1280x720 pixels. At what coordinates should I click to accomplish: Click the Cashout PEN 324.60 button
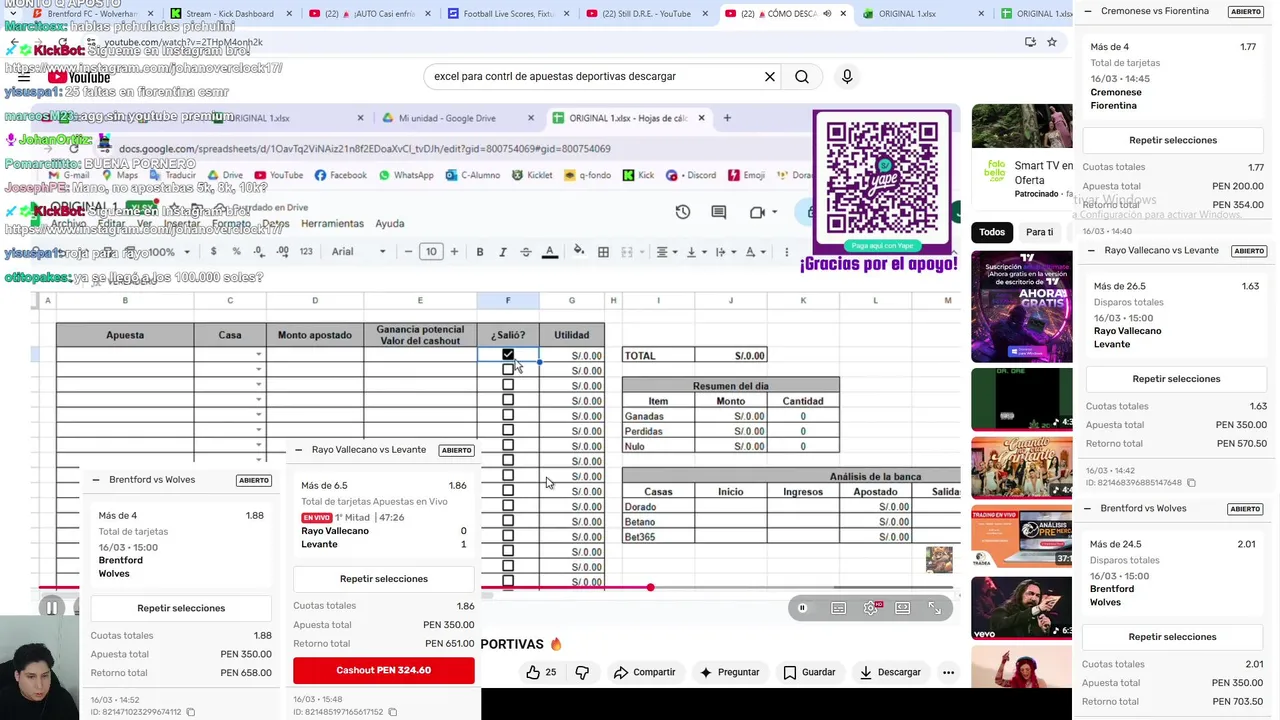tap(384, 670)
